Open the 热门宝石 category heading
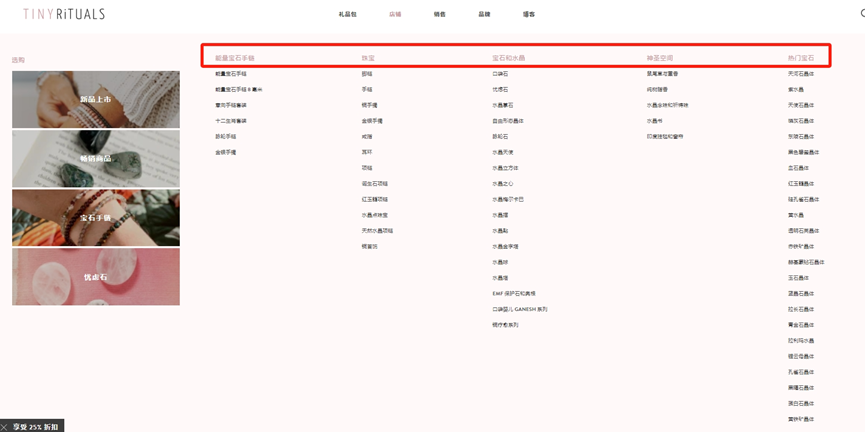This screenshot has width=865, height=432. tap(801, 59)
